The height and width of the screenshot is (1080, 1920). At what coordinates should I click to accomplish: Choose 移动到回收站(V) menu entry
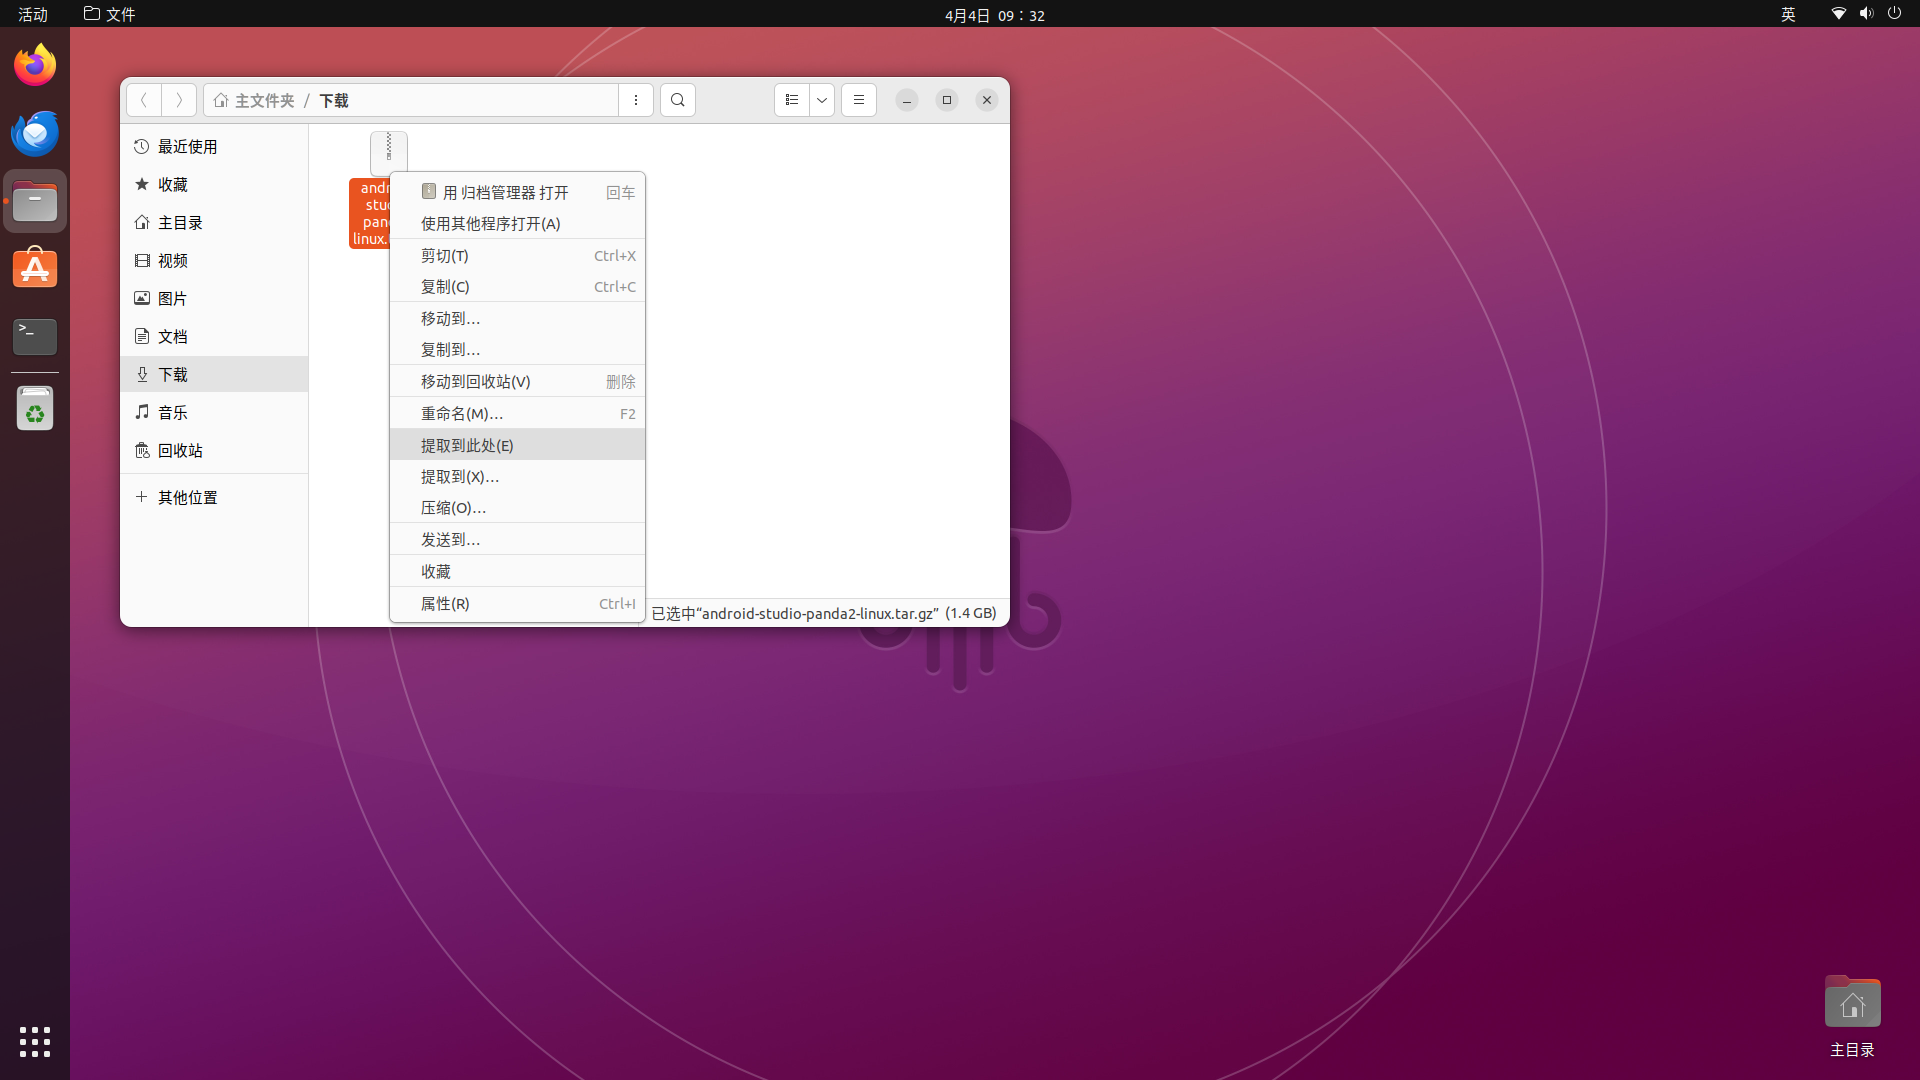[475, 381]
